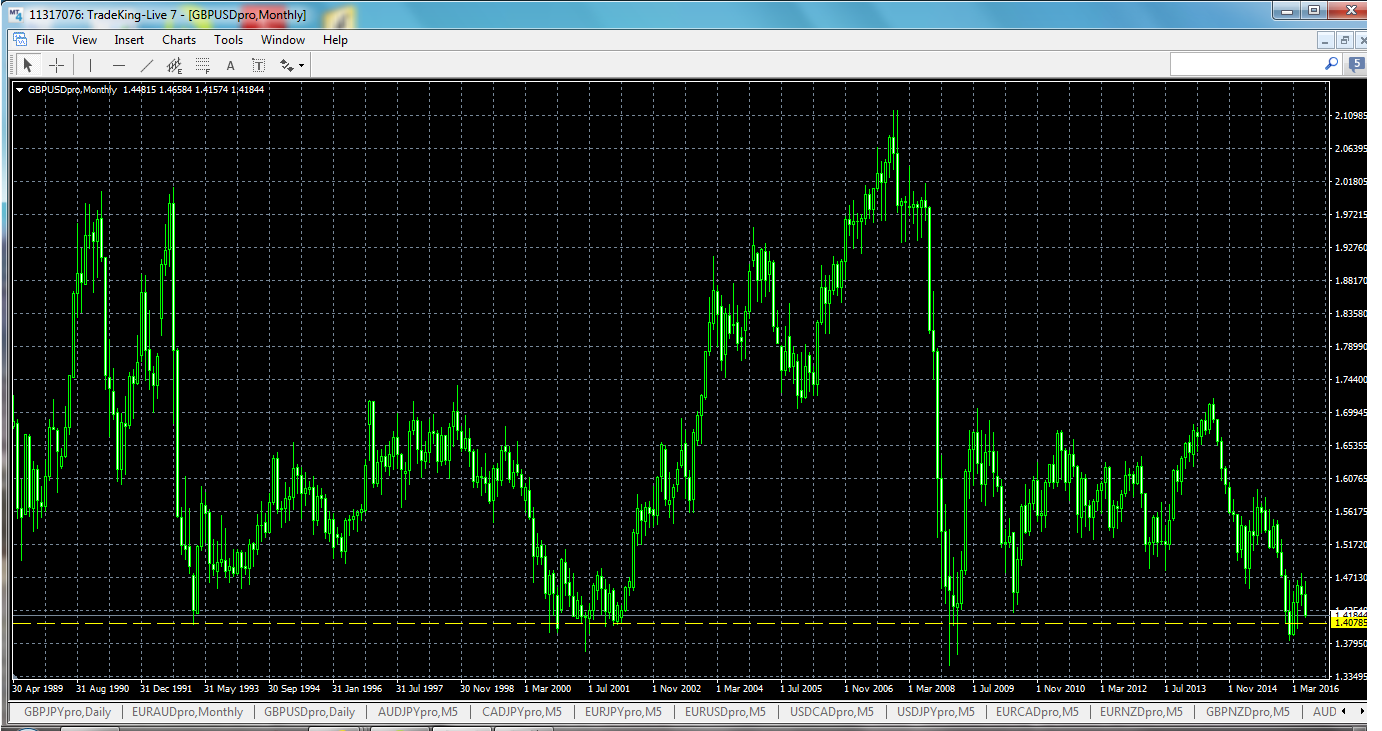The image size is (1382, 731).
Task: Start a symbol search with the magnifier
Action: pos(1331,63)
